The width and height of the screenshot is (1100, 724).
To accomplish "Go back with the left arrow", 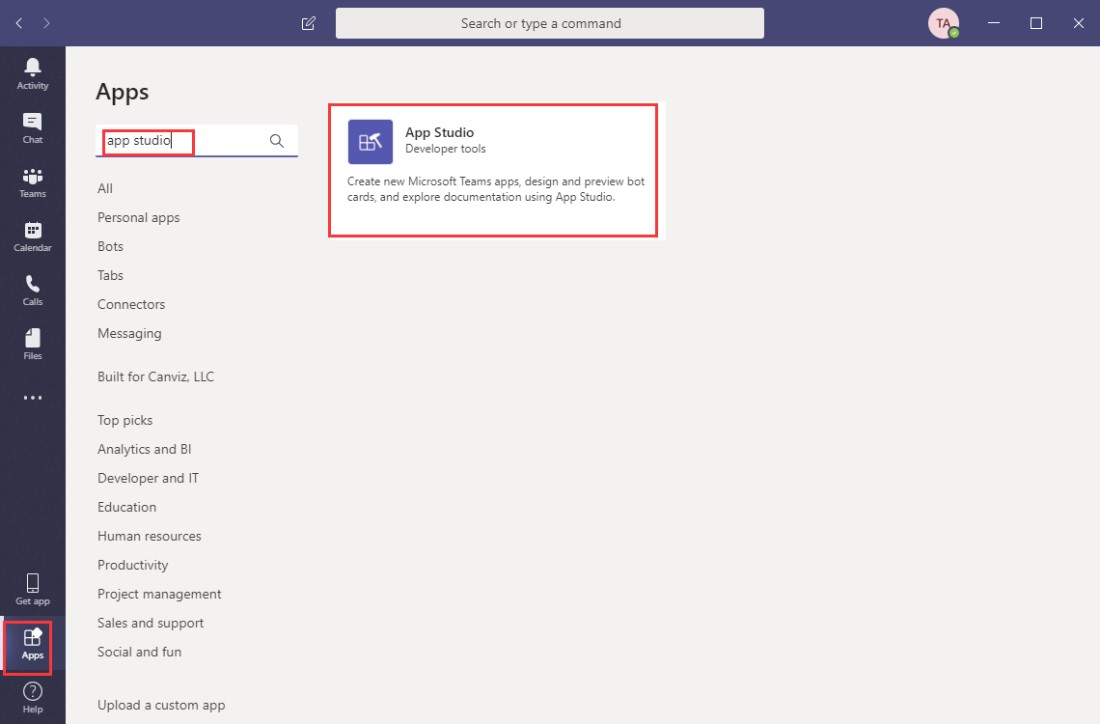I will coord(19,23).
